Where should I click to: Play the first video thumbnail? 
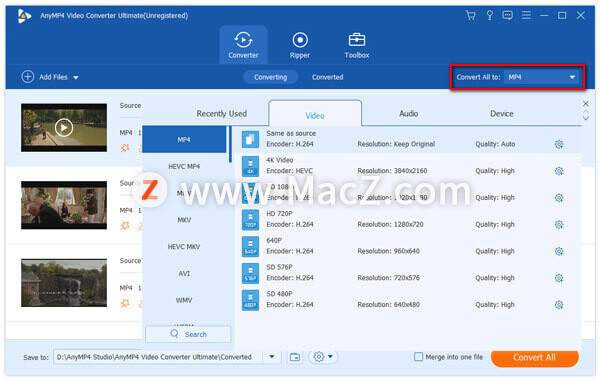pos(64,127)
